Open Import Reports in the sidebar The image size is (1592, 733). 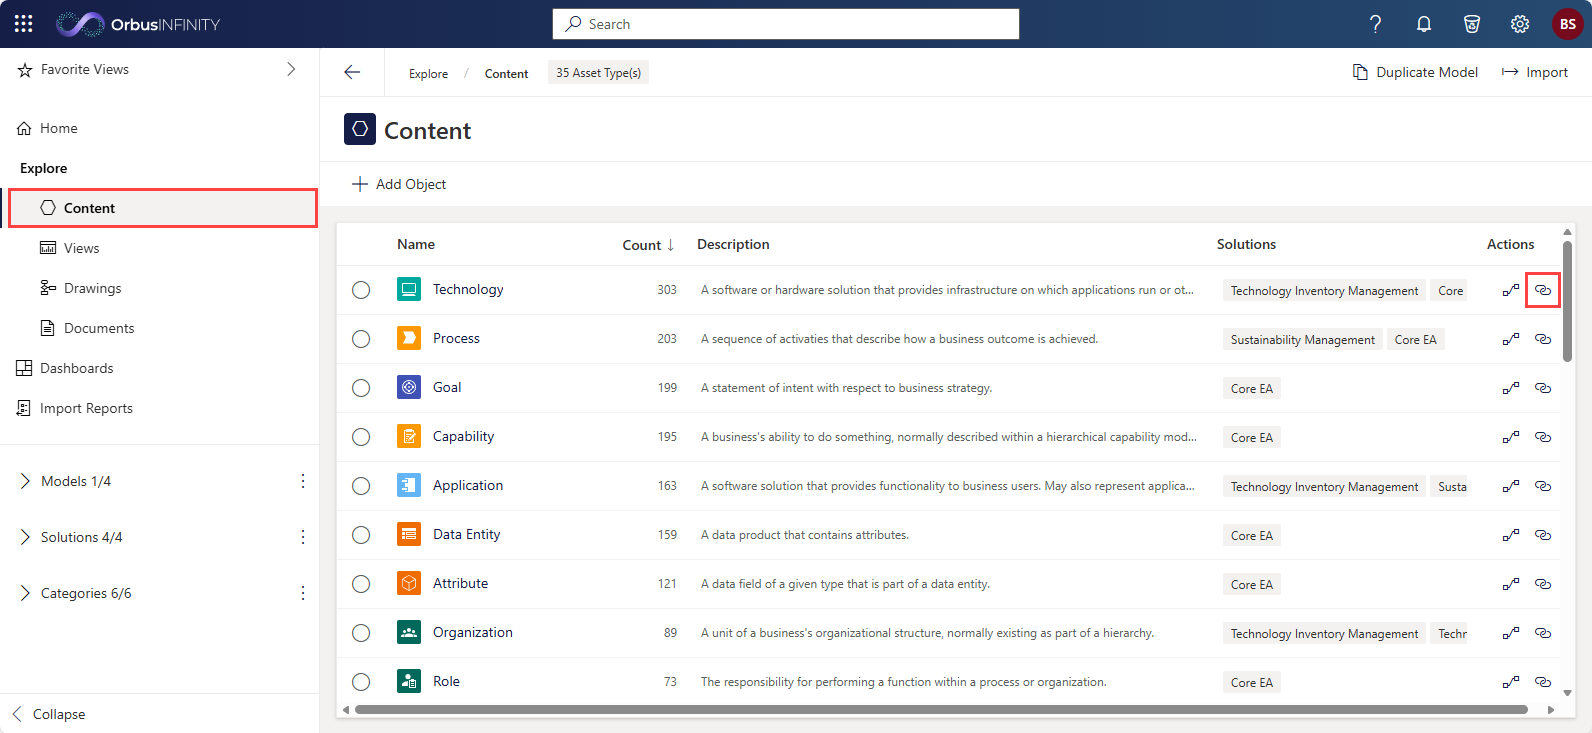click(x=75, y=408)
